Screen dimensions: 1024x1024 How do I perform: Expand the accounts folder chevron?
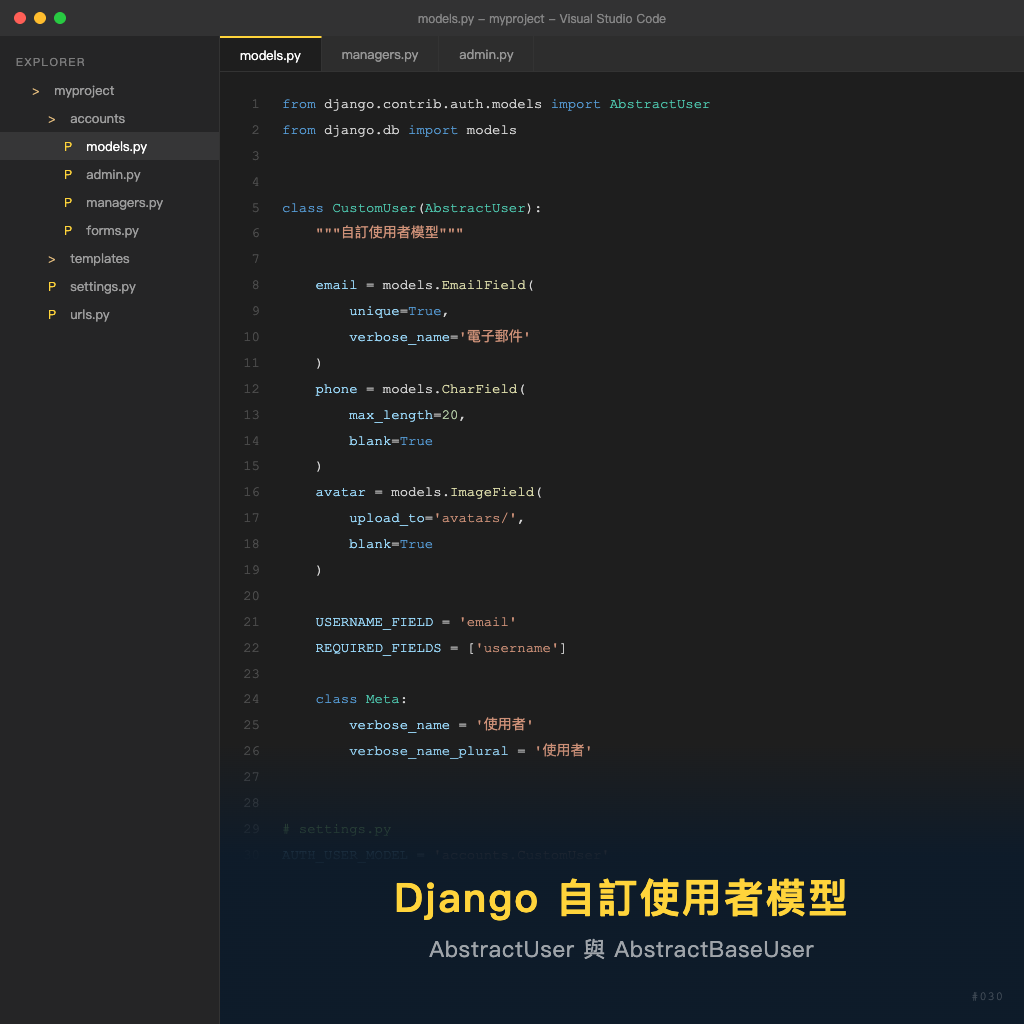tap(52, 120)
